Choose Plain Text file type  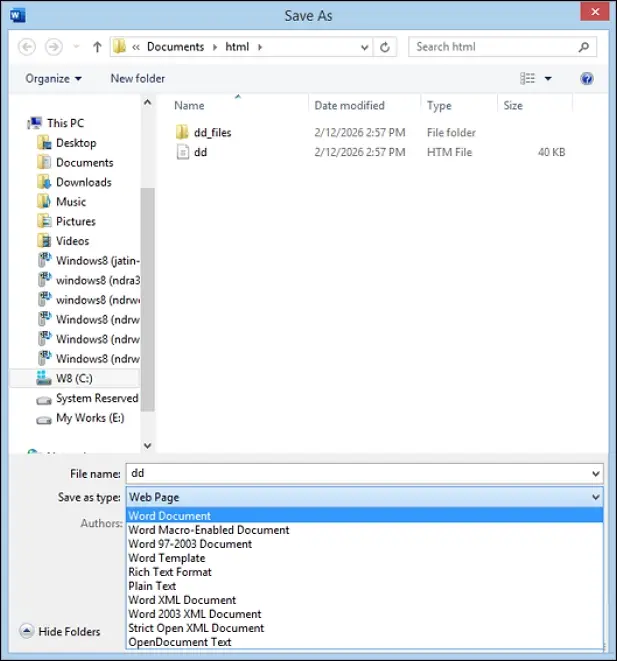pos(365,586)
